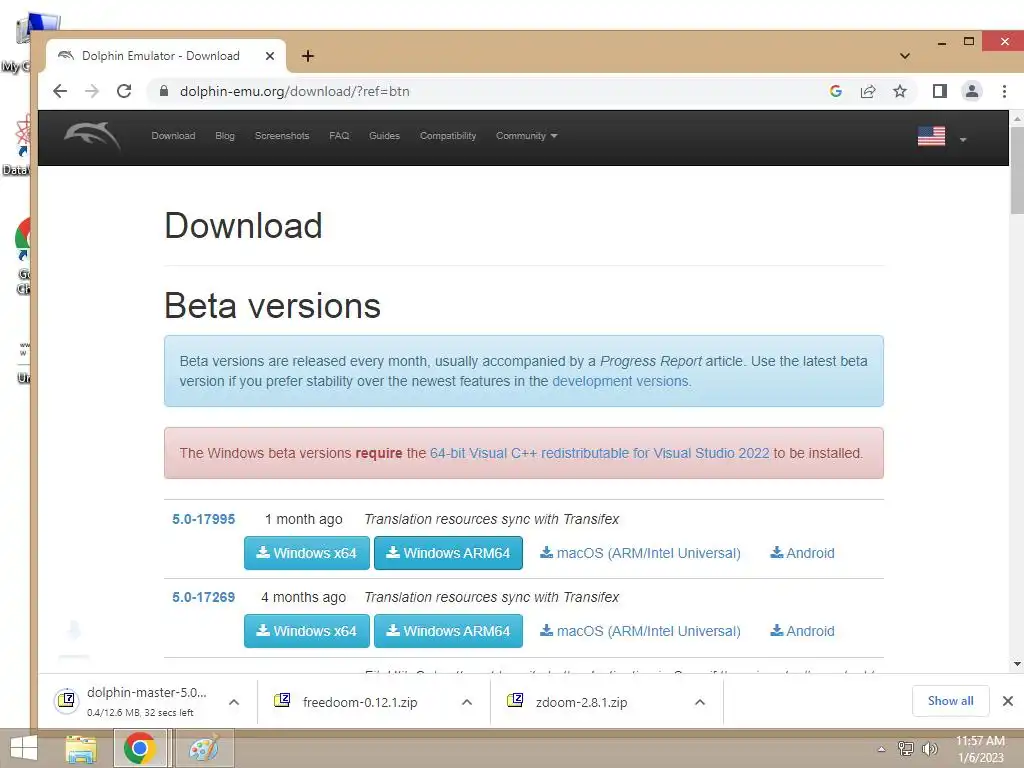Expand zdoom-2.8.1.zip options chevron
1024x768 pixels.
699,703
